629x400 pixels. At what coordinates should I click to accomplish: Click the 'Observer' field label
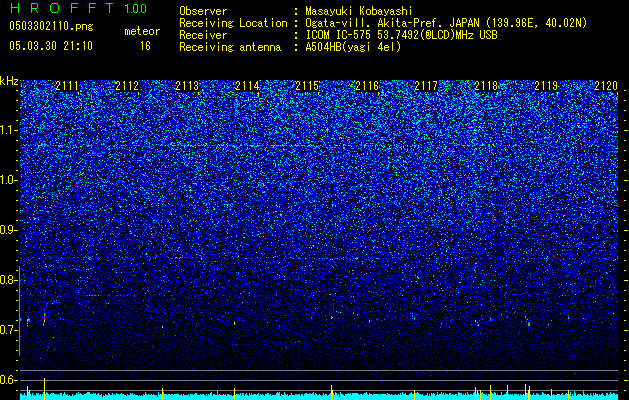point(203,11)
